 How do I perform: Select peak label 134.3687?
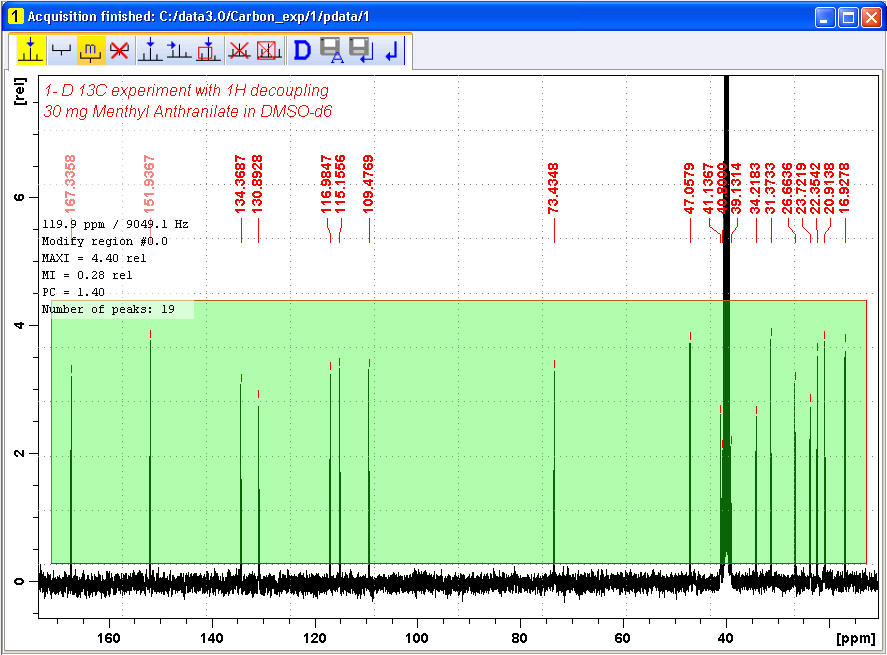tap(240, 184)
